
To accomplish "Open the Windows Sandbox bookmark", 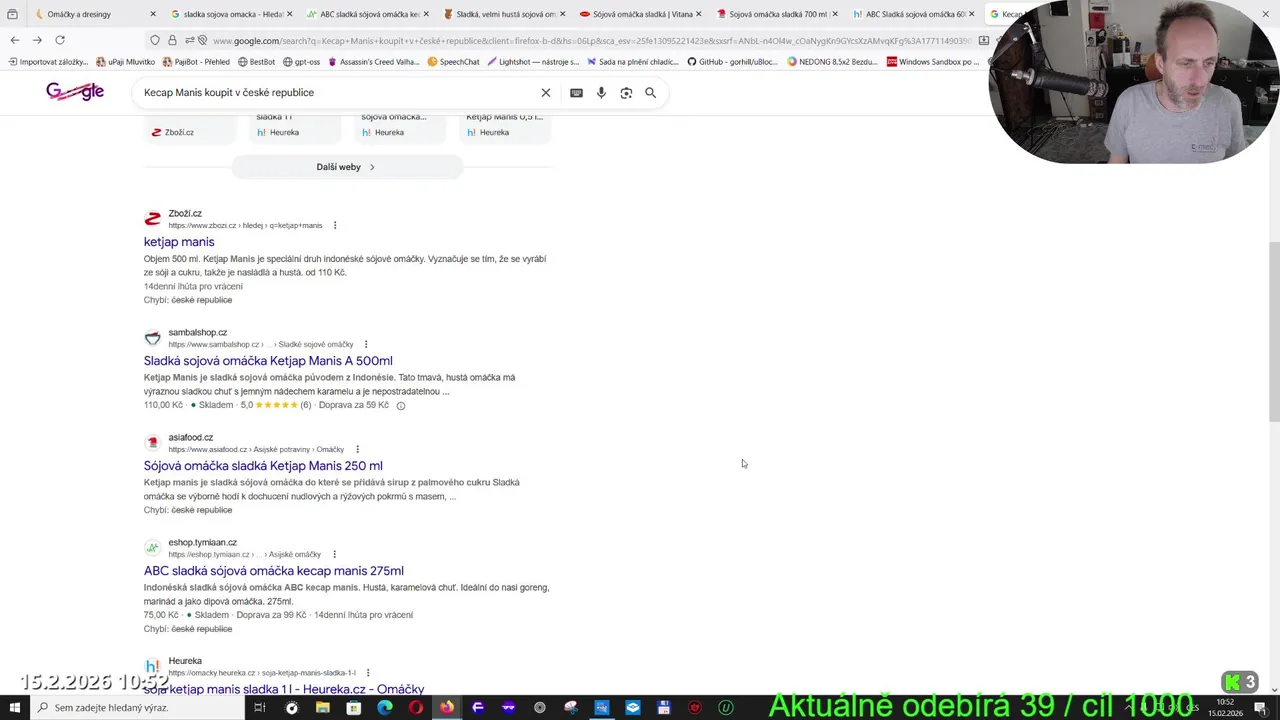I will coord(933,62).
